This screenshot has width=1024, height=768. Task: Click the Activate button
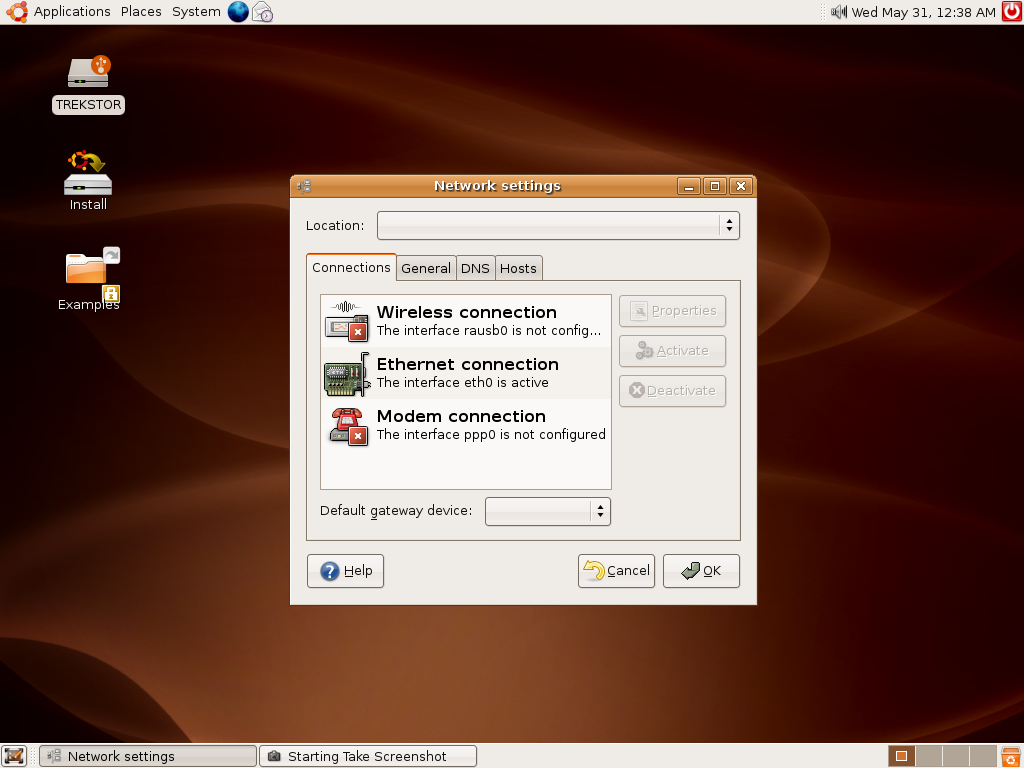(x=673, y=351)
